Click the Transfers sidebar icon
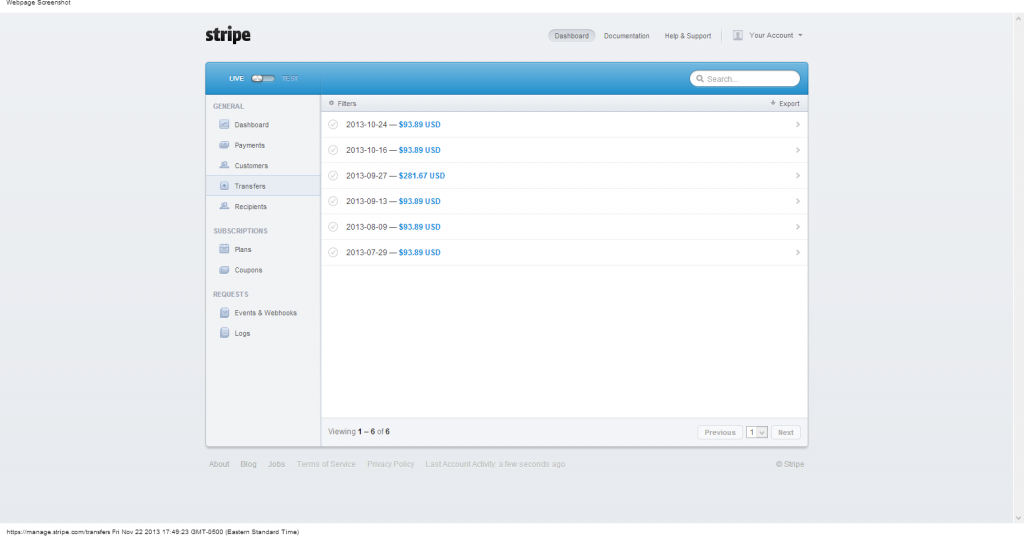 [x=224, y=186]
